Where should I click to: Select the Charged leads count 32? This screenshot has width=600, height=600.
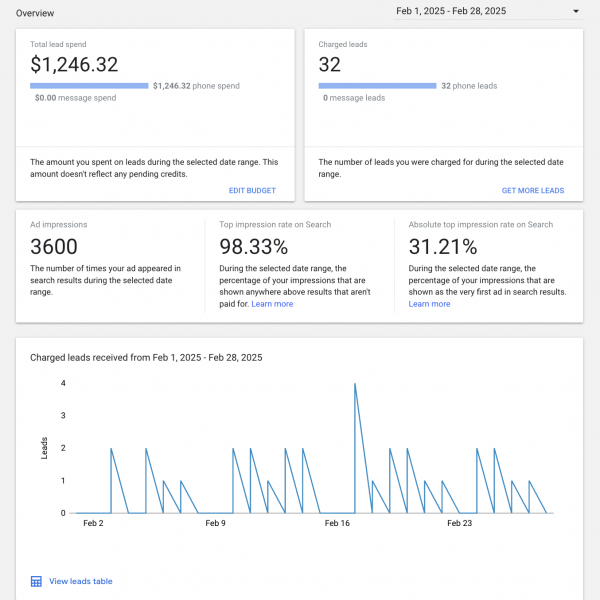click(330, 64)
